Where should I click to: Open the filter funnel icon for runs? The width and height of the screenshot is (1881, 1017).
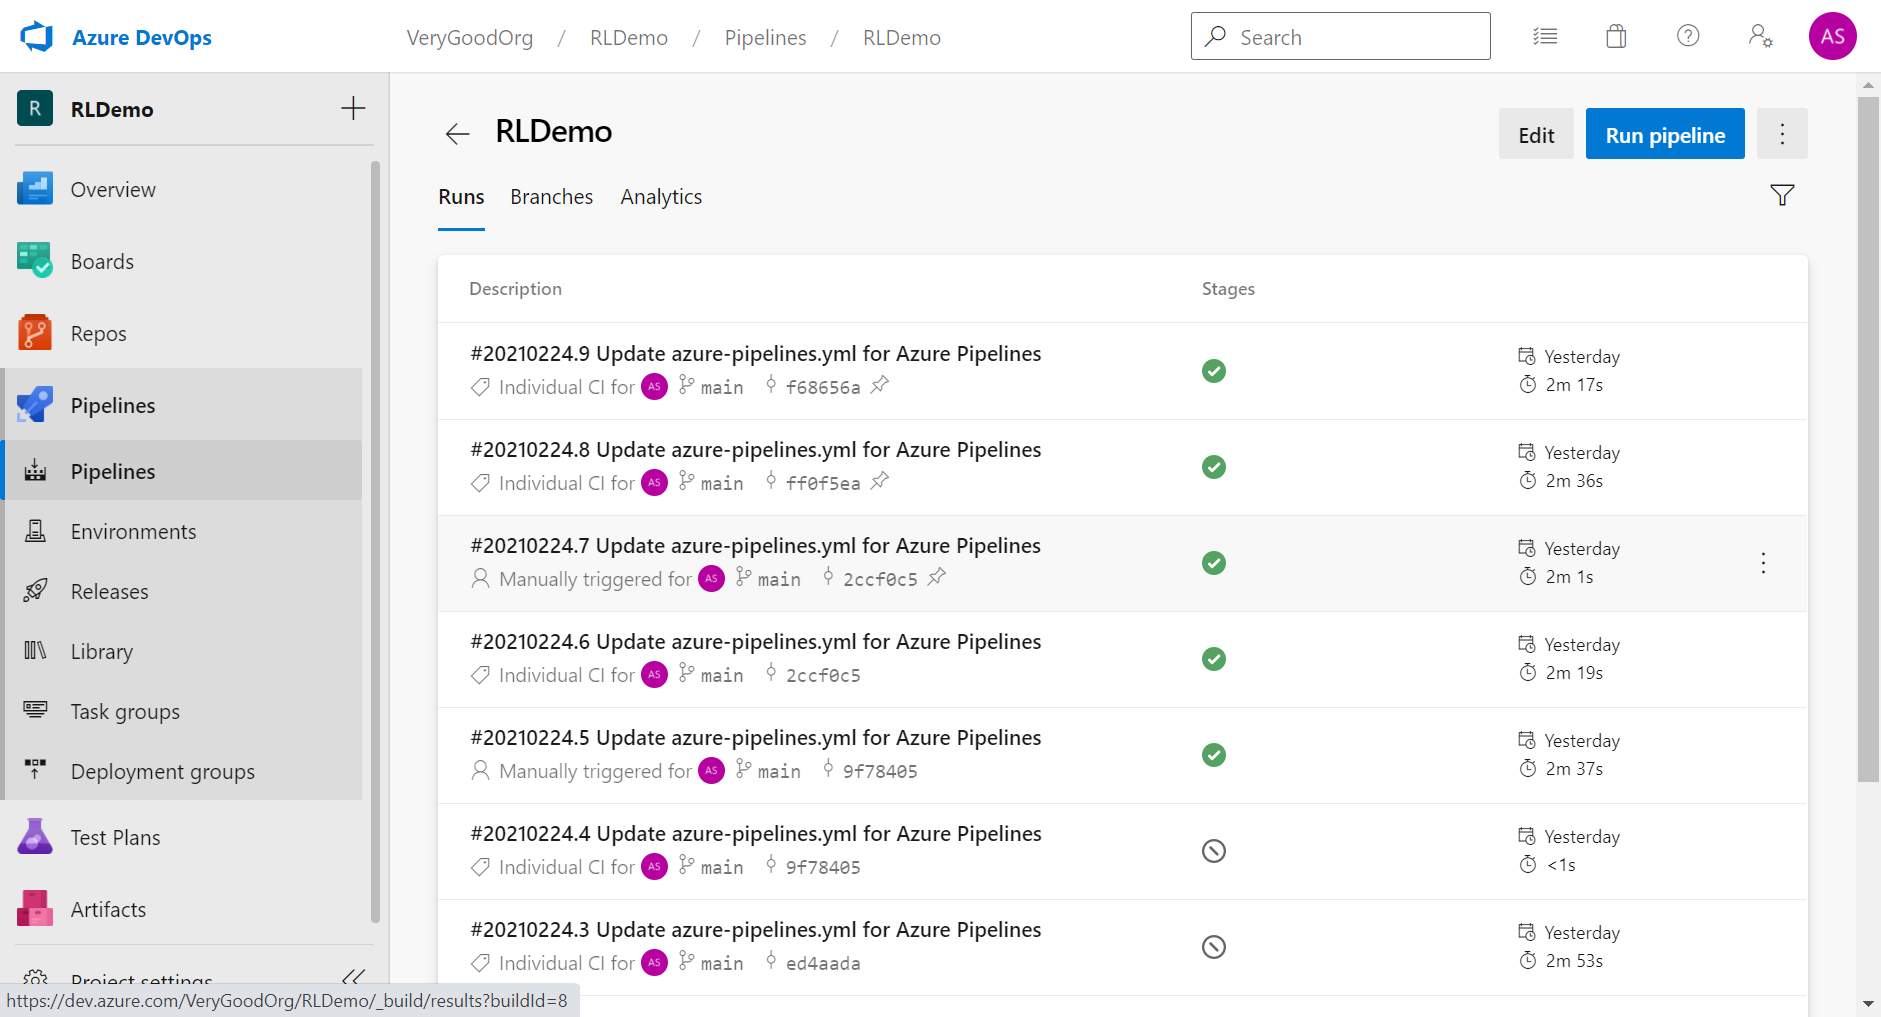point(1782,195)
